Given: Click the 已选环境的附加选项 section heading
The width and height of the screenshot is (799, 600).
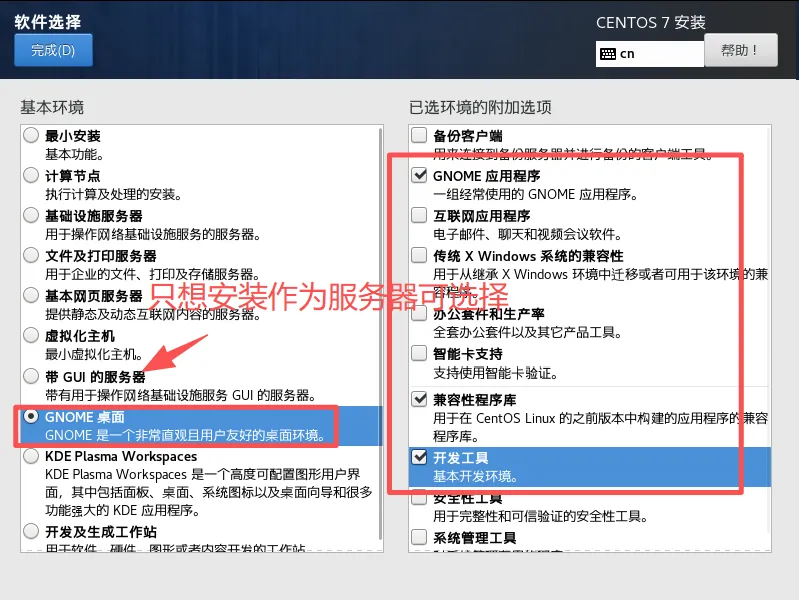Looking at the screenshot, I should point(480,107).
